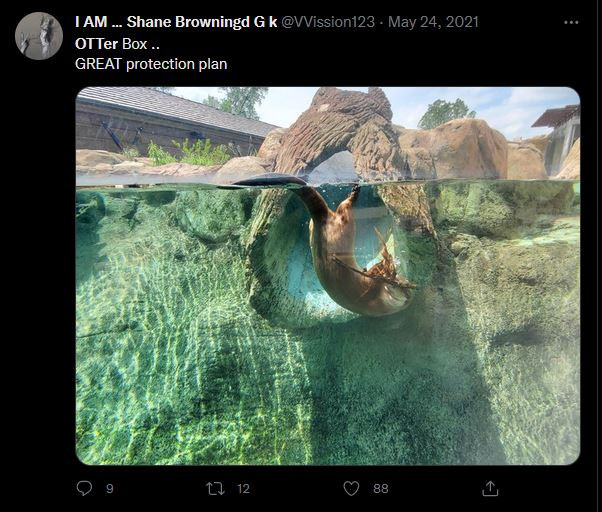Image resolution: width=602 pixels, height=512 pixels.
Task: Visit the @VVission123 handle link
Action: pyautogui.click(x=328, y=22)
